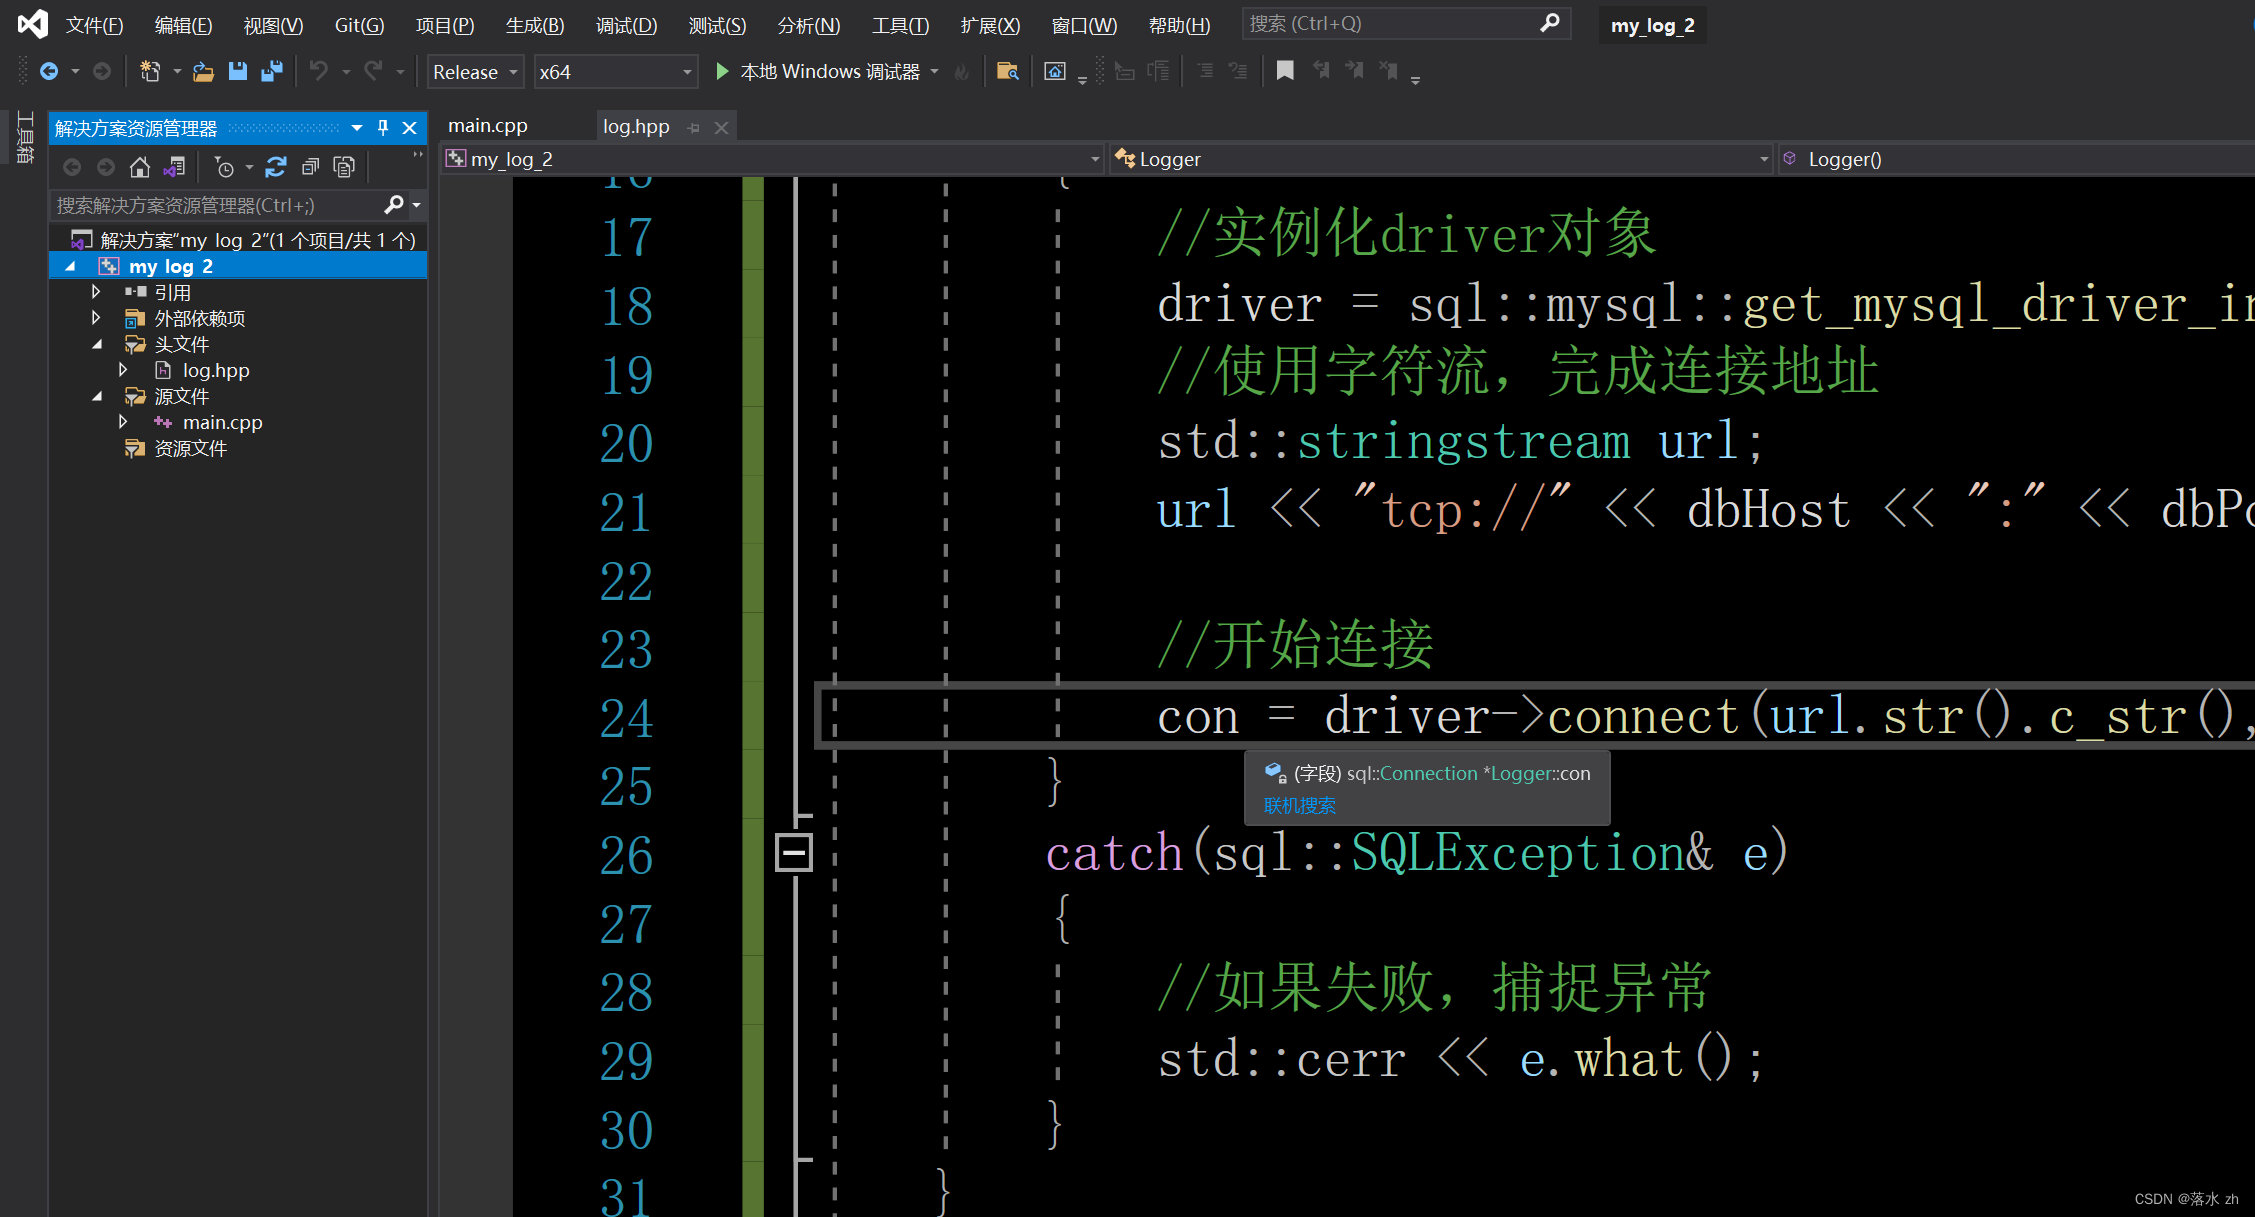2255x1217 pixels.
Task: Select the Collapse All icon in Solution Explorer
Action: [x=310, y=167]
